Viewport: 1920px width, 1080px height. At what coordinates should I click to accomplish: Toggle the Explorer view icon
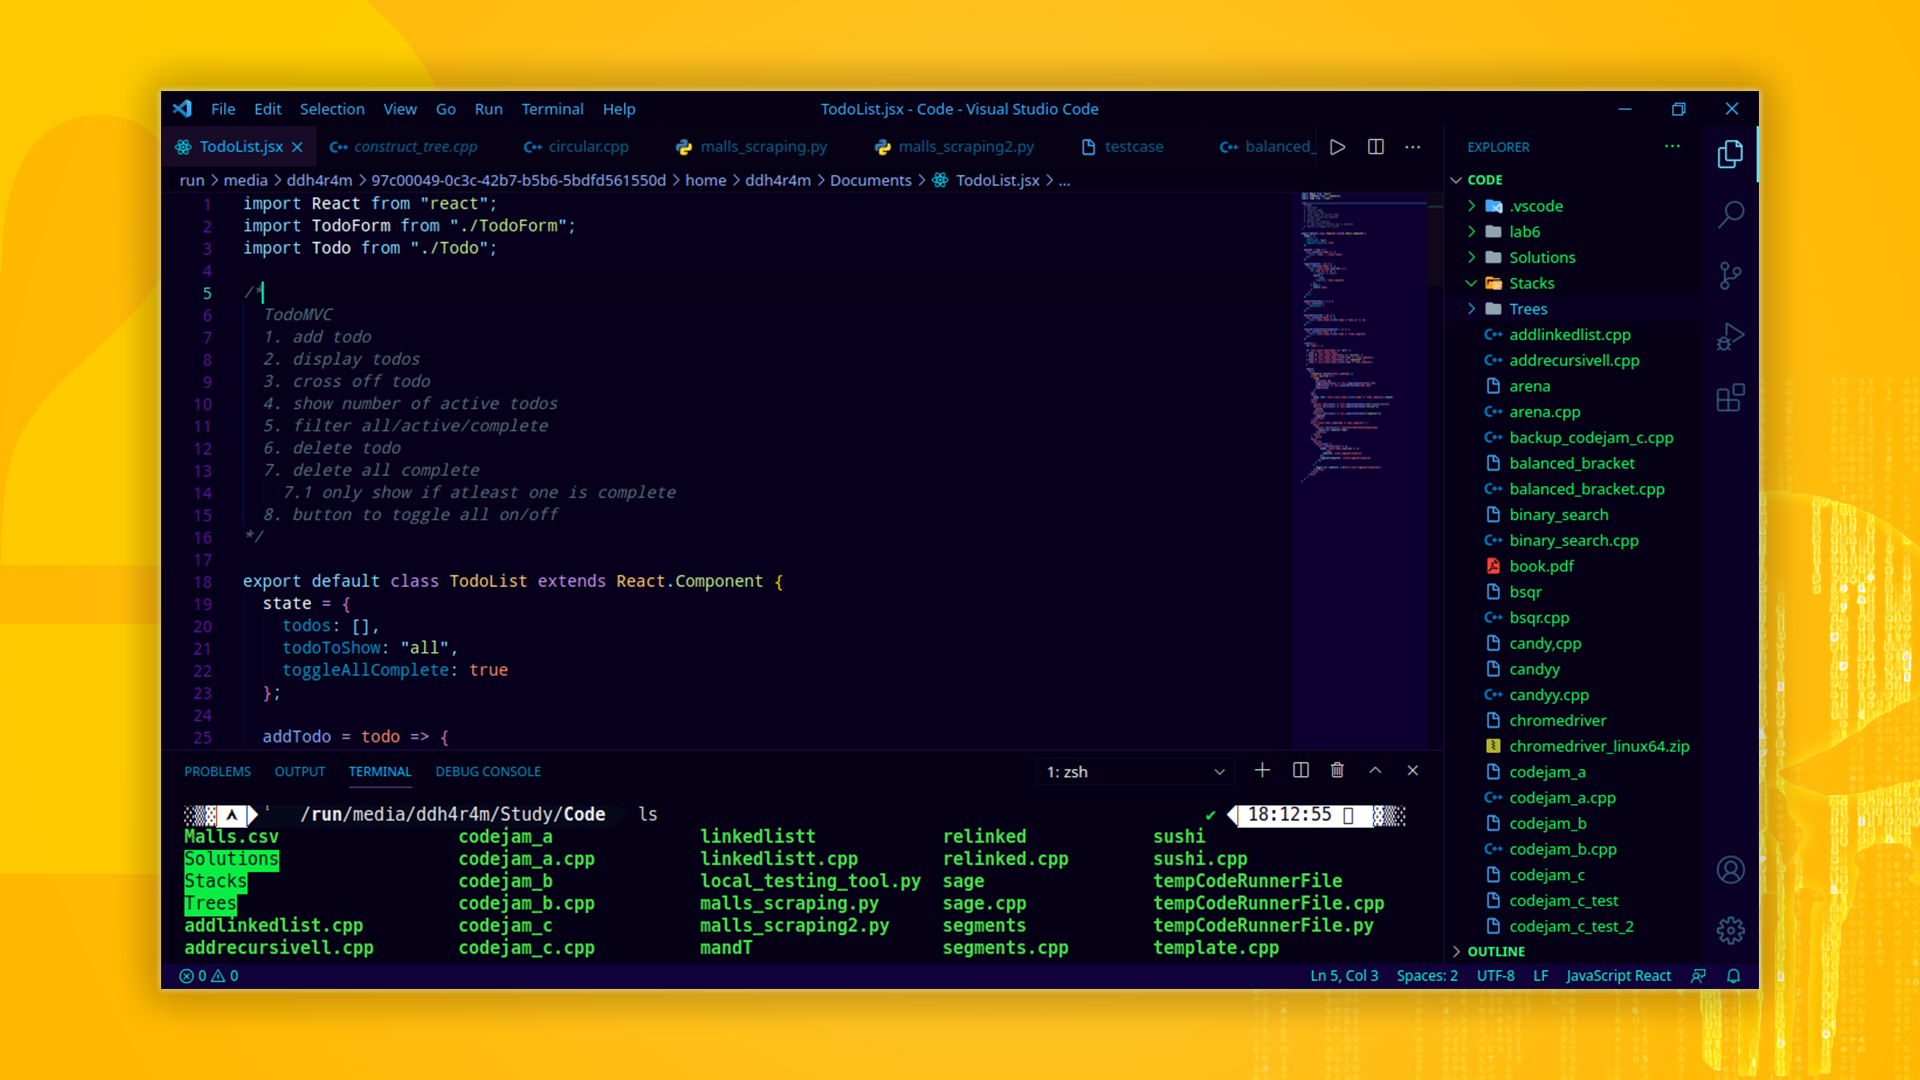tap(1731, 153)
